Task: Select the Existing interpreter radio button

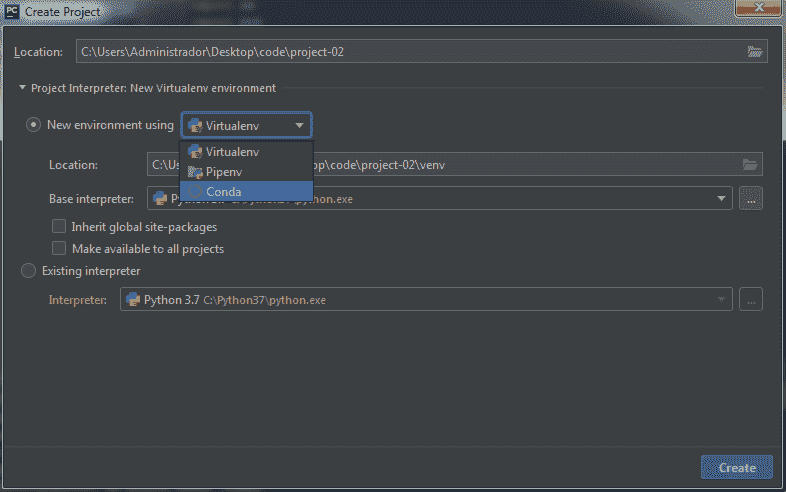Action: tap(27, 271)
